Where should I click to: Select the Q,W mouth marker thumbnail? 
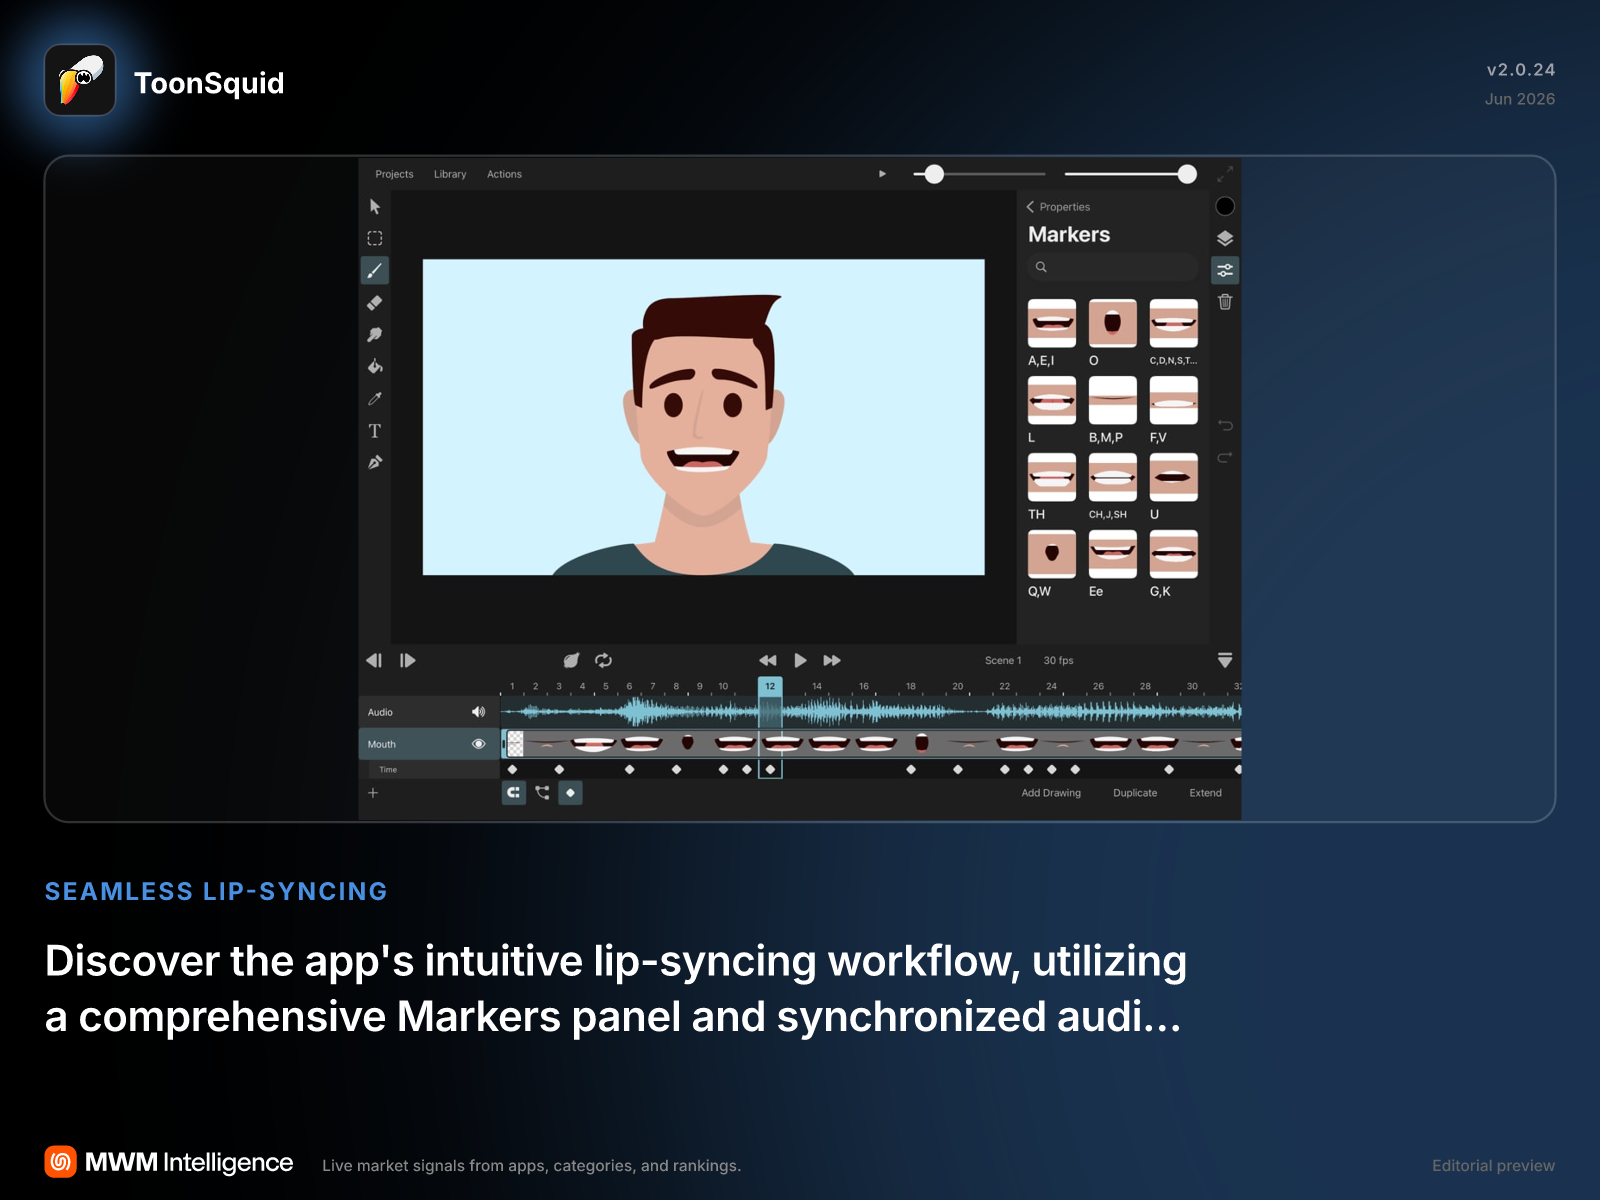point(1052,554)
